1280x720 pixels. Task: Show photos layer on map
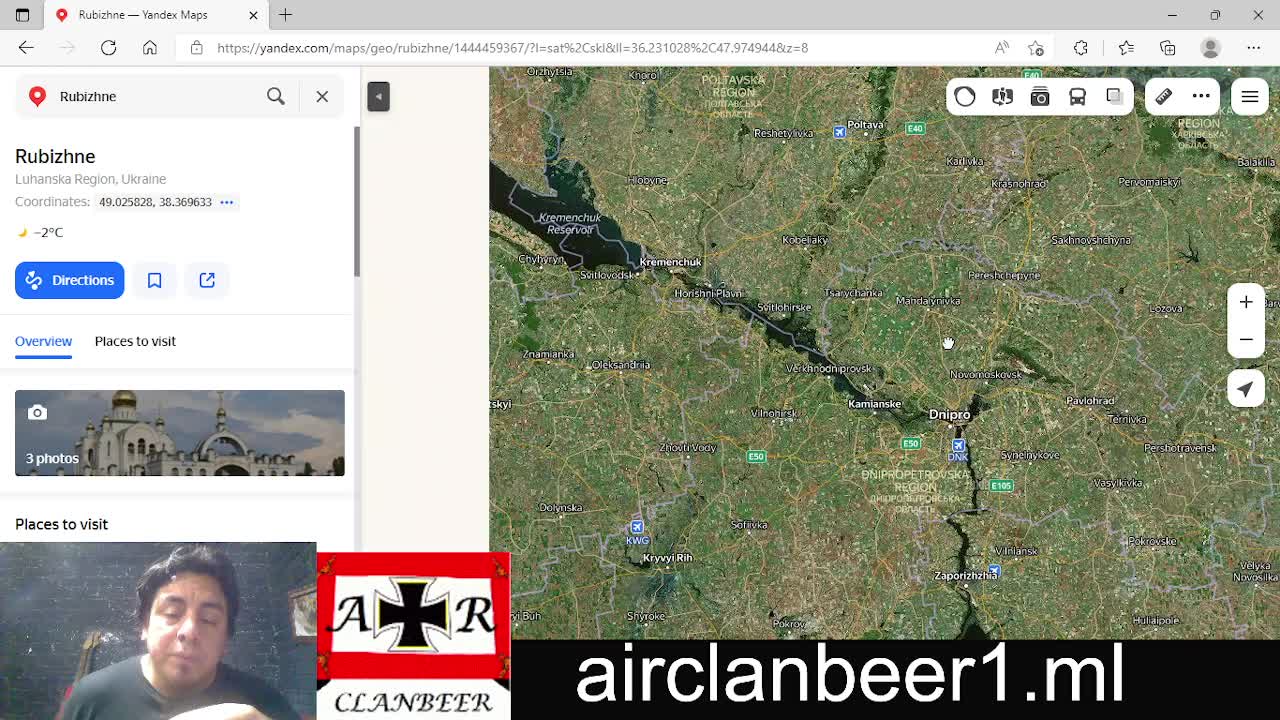1040,96
